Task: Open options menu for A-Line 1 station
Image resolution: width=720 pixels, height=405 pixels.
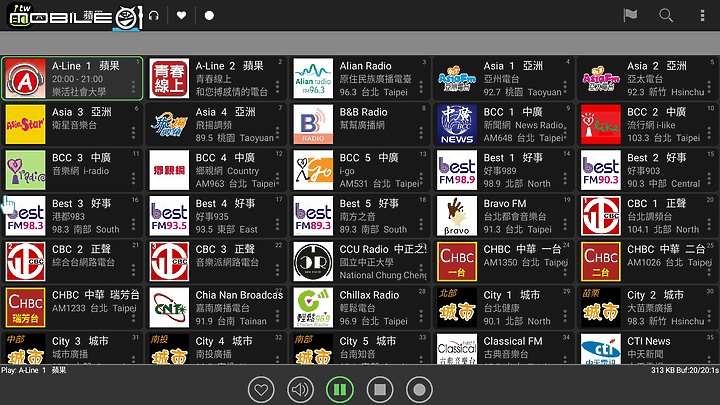Action: coord(134,86)
